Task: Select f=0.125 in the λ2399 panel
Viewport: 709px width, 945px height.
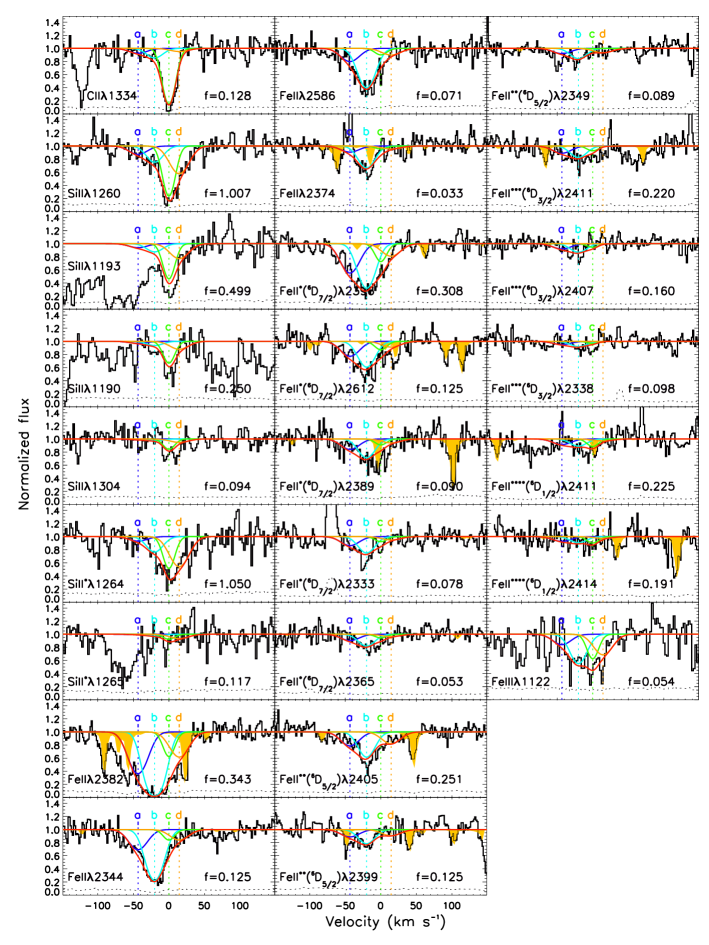Action: click(x=440, y=876)
